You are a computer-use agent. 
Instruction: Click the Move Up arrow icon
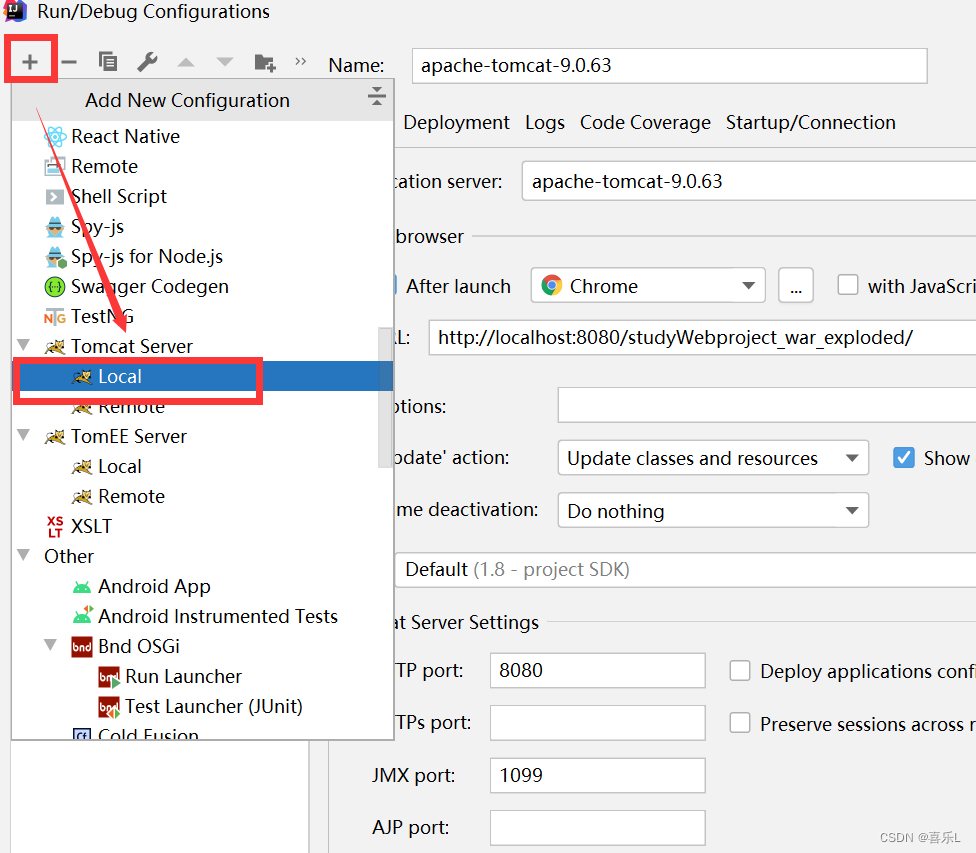point(185,62)
